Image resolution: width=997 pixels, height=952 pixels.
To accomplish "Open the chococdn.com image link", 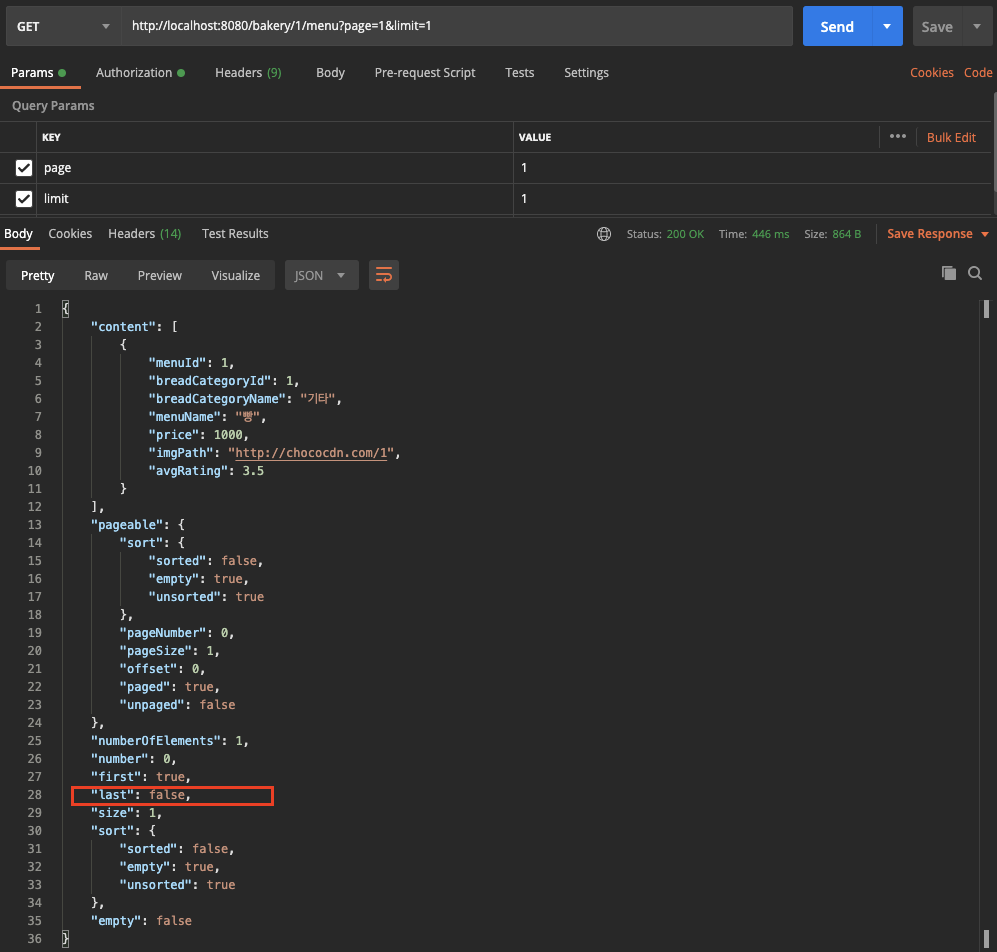I will pyautogui.click(x=311, y=453).
